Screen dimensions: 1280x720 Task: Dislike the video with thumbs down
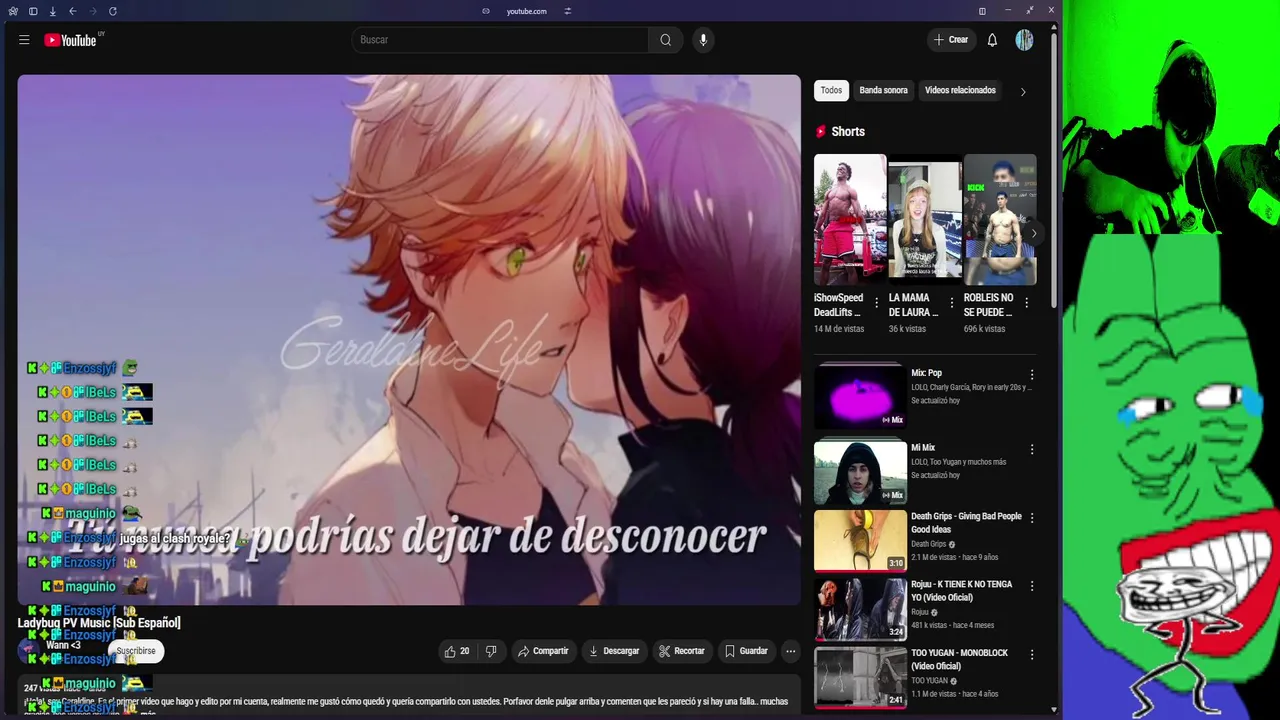point(491,651)
